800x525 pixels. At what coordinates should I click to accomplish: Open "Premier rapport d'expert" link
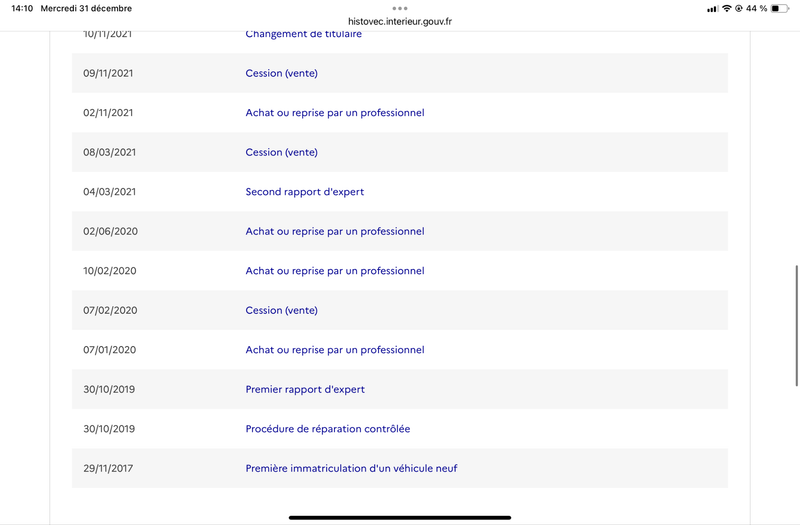point(305,389)
